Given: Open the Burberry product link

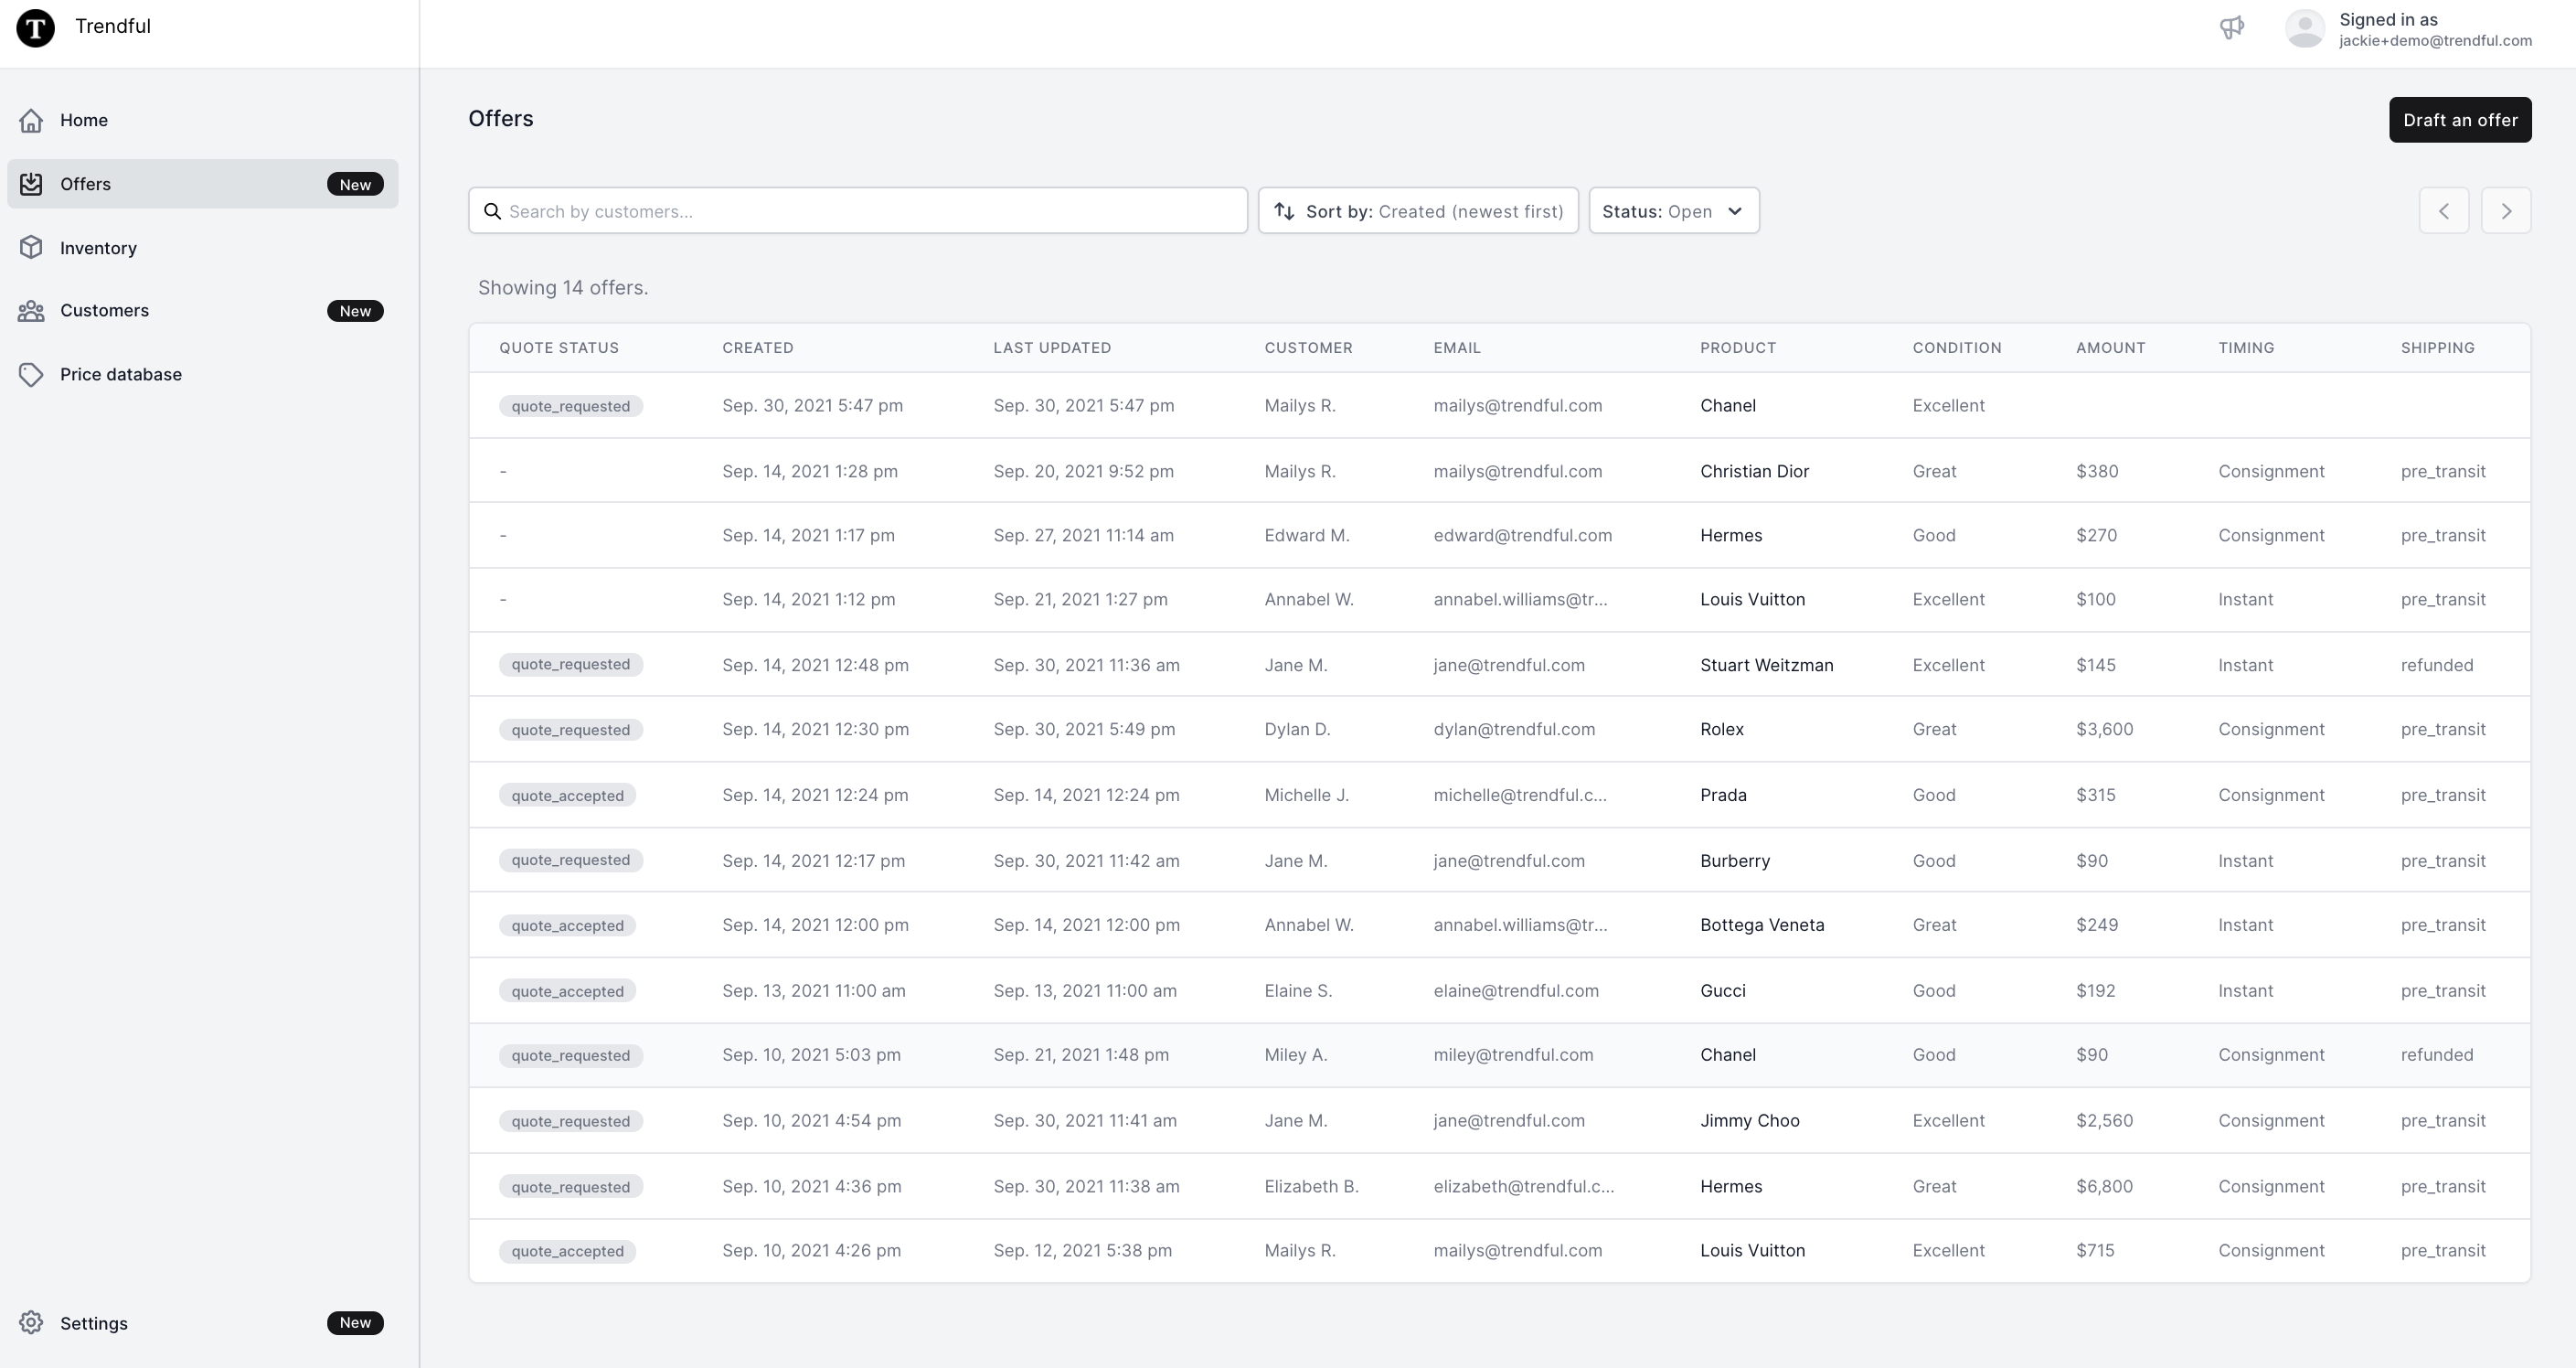Looking at the screenshot, I should (x=1734, y=861).
